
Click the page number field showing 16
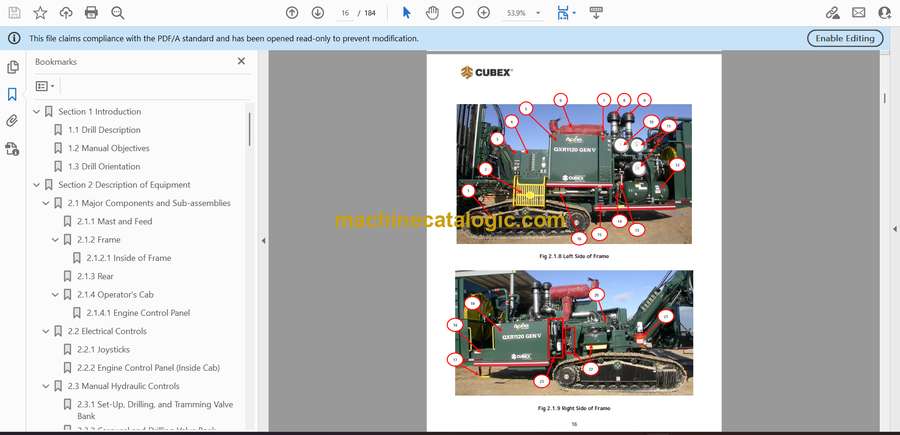tap(345, 13)
